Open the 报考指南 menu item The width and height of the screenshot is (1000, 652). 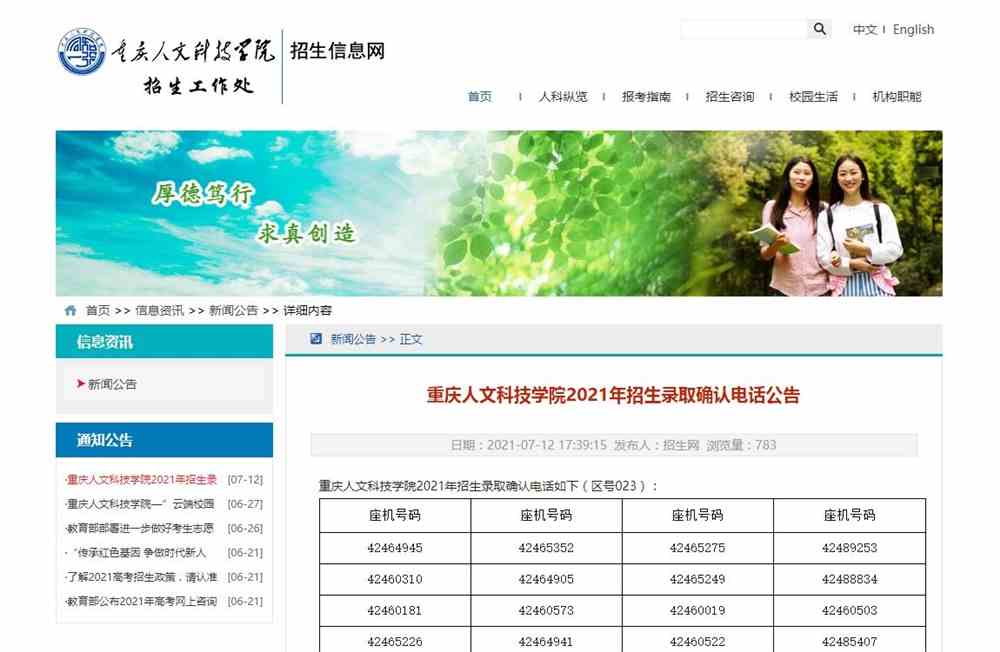click(646, 96)
